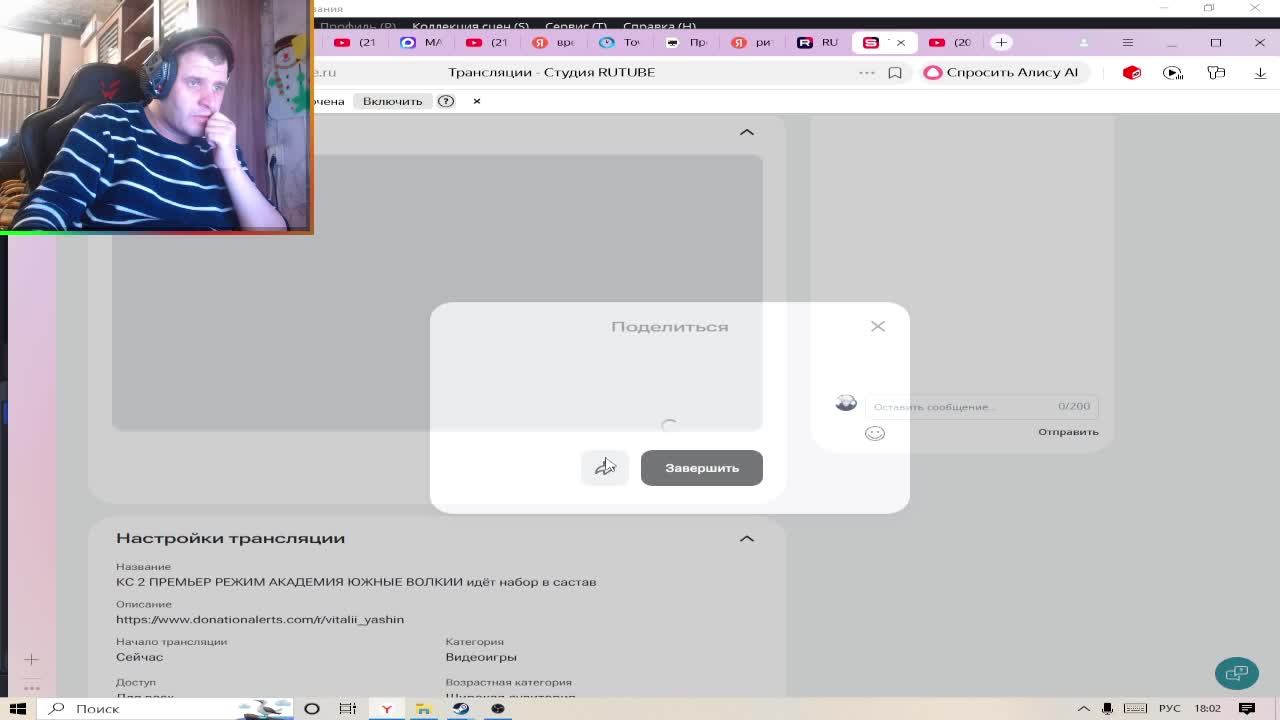Click the three dots in left sidebar

coord(31,688)
